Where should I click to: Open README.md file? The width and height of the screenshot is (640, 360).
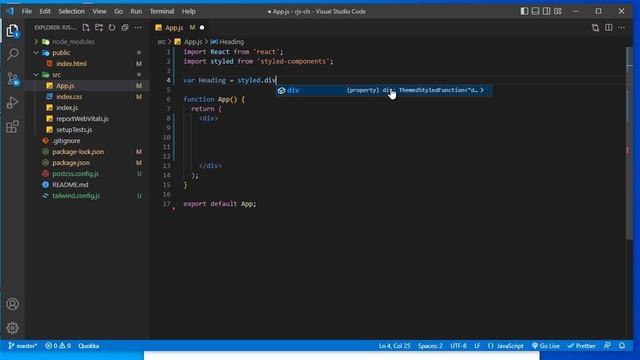coord(70,185)
